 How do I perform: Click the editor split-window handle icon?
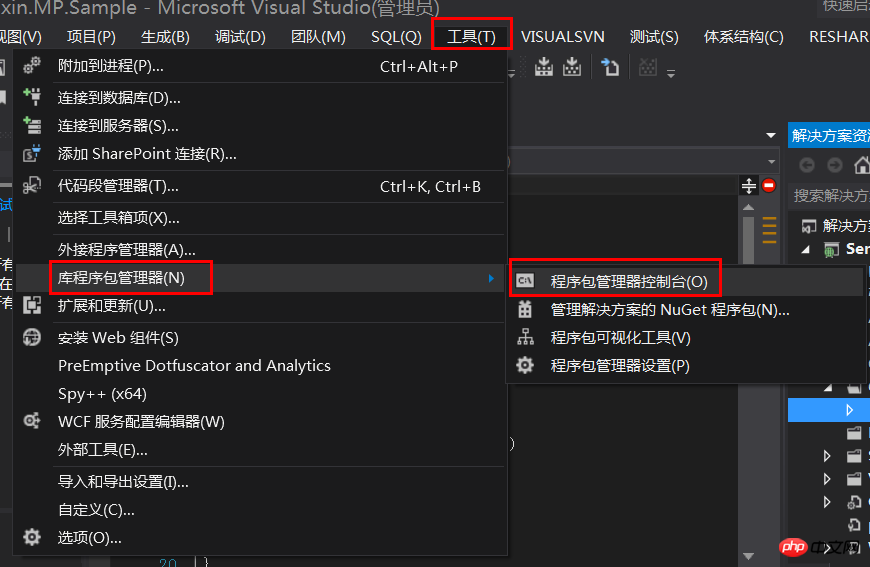click(749, 186)
